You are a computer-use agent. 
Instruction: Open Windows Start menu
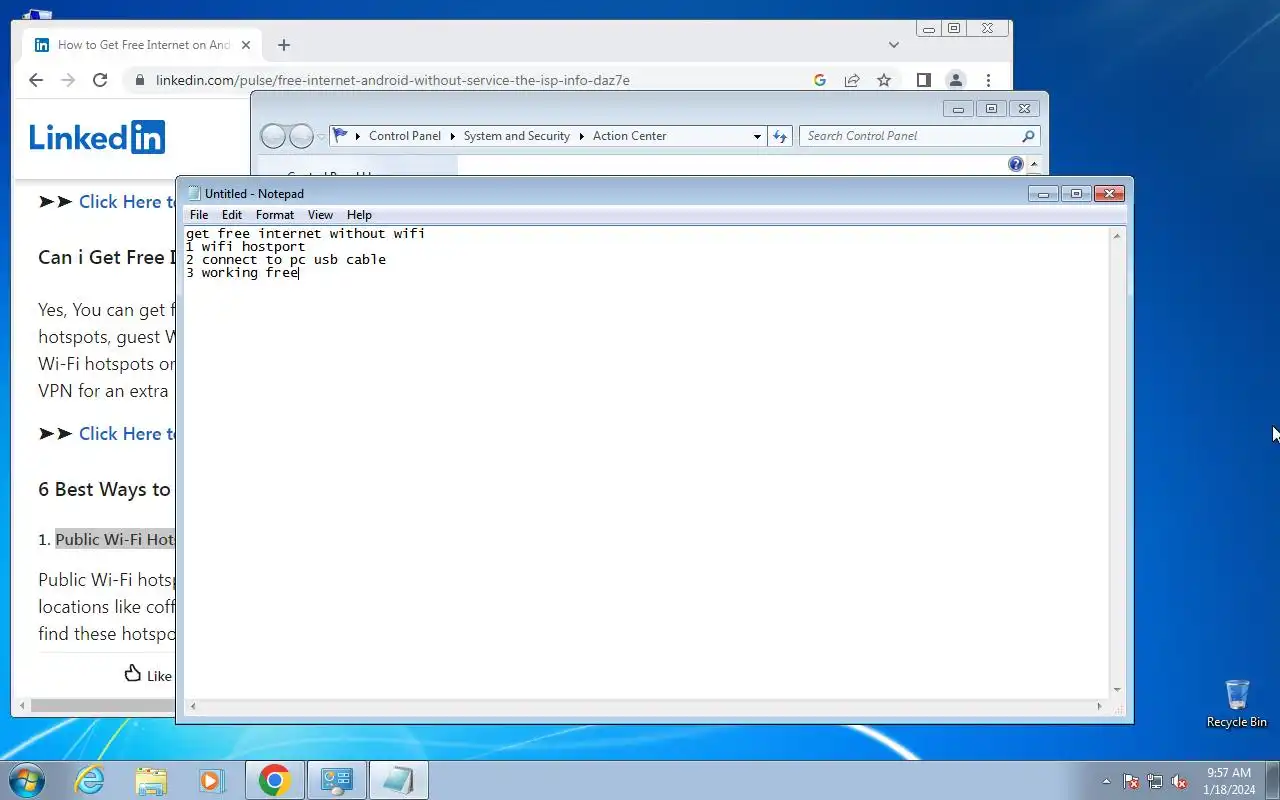(x=27, y=780)
